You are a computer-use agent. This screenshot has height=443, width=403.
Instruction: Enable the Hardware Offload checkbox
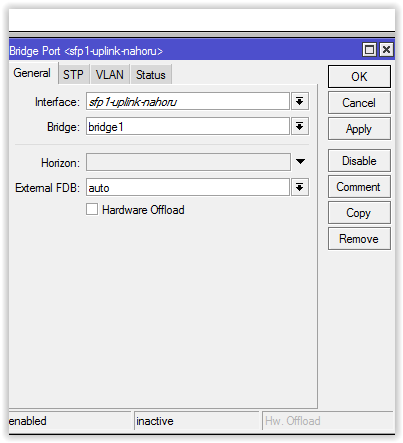92,210
